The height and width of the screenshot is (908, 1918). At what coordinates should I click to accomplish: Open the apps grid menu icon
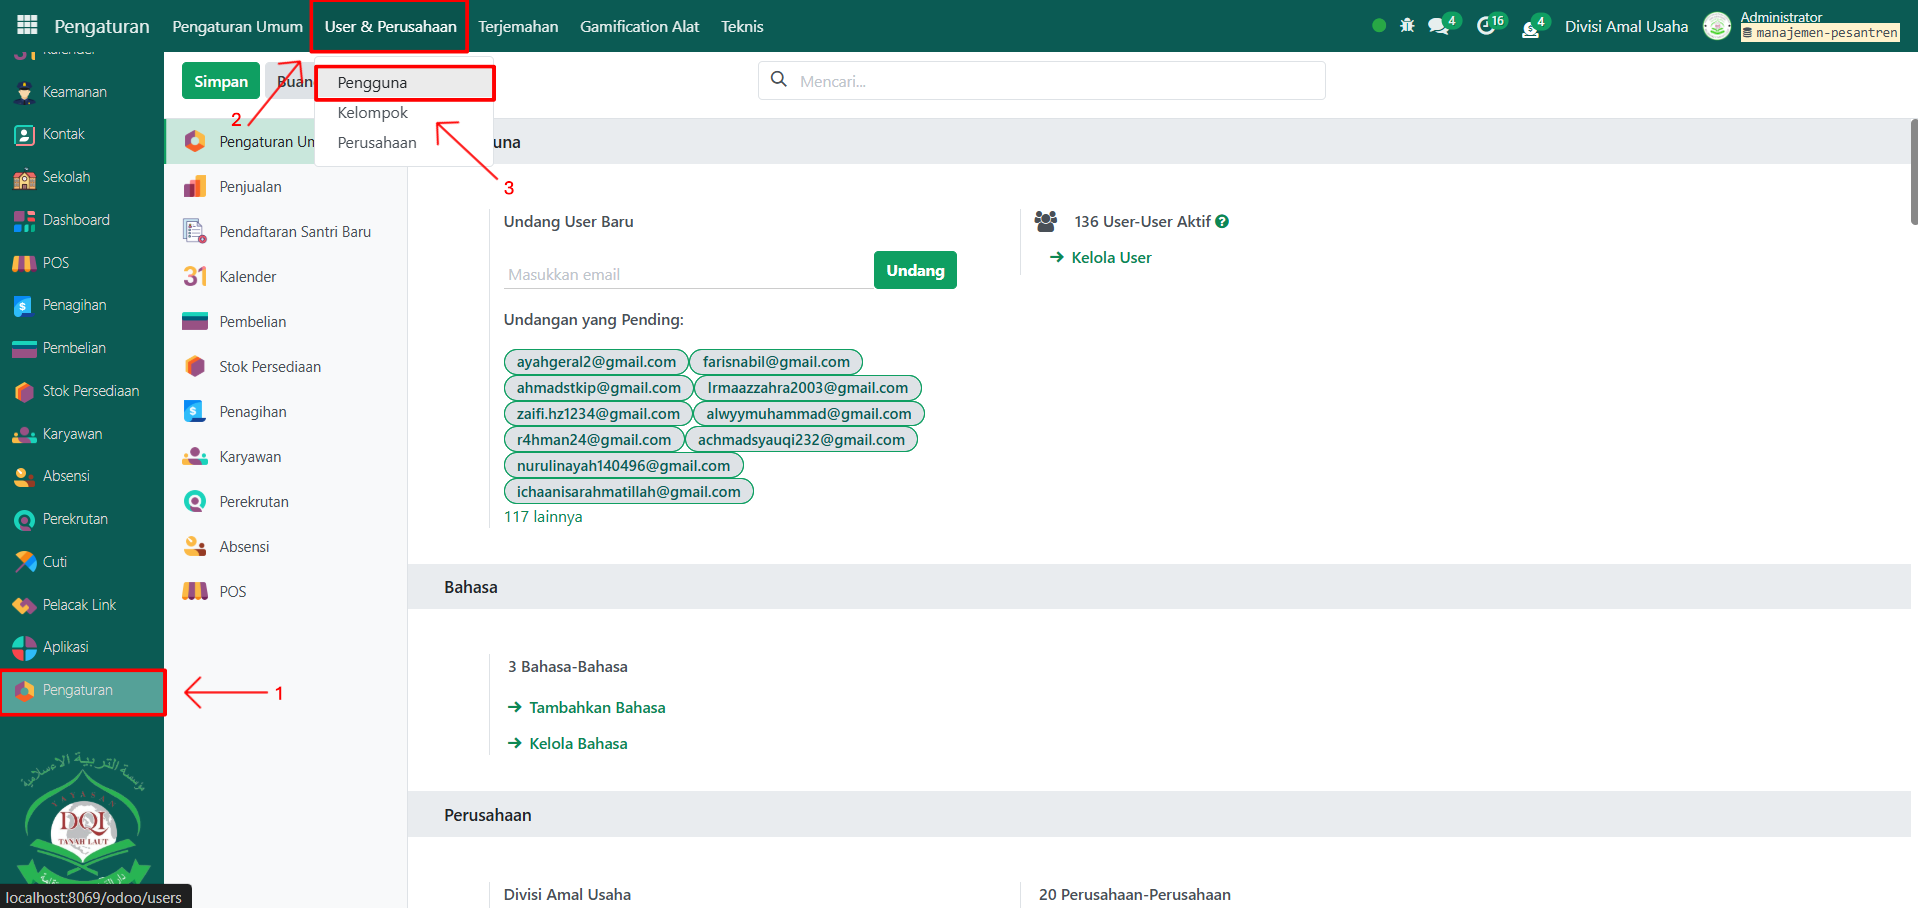pyautogui.click(x=27, y=25)
